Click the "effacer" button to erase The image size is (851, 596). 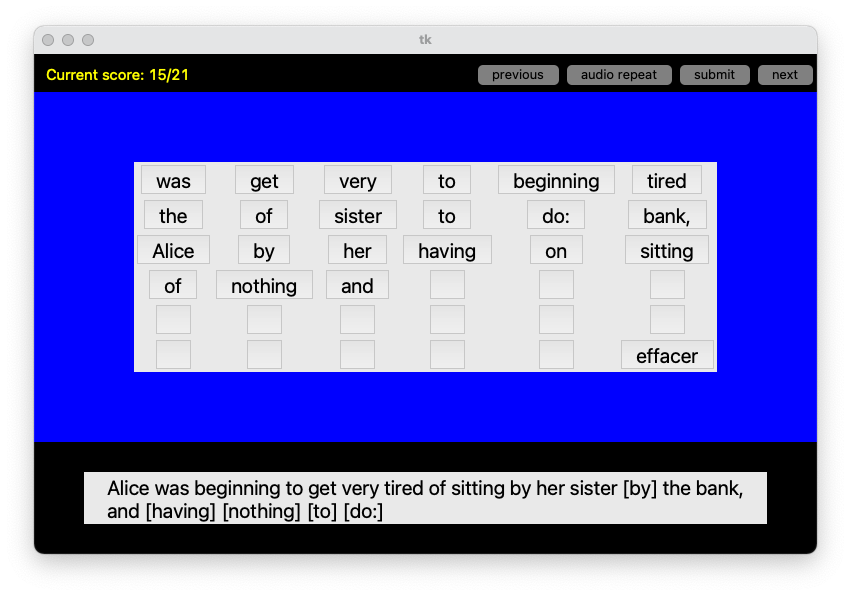(x=667, y=354)
